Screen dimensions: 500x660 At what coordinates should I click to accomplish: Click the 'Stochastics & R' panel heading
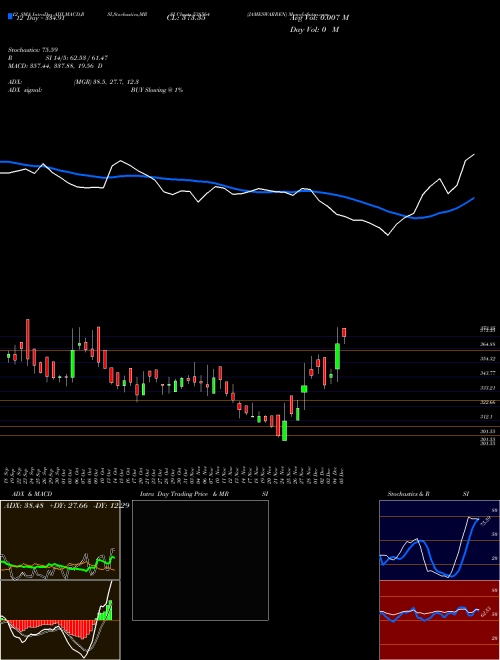click(408, 494)
